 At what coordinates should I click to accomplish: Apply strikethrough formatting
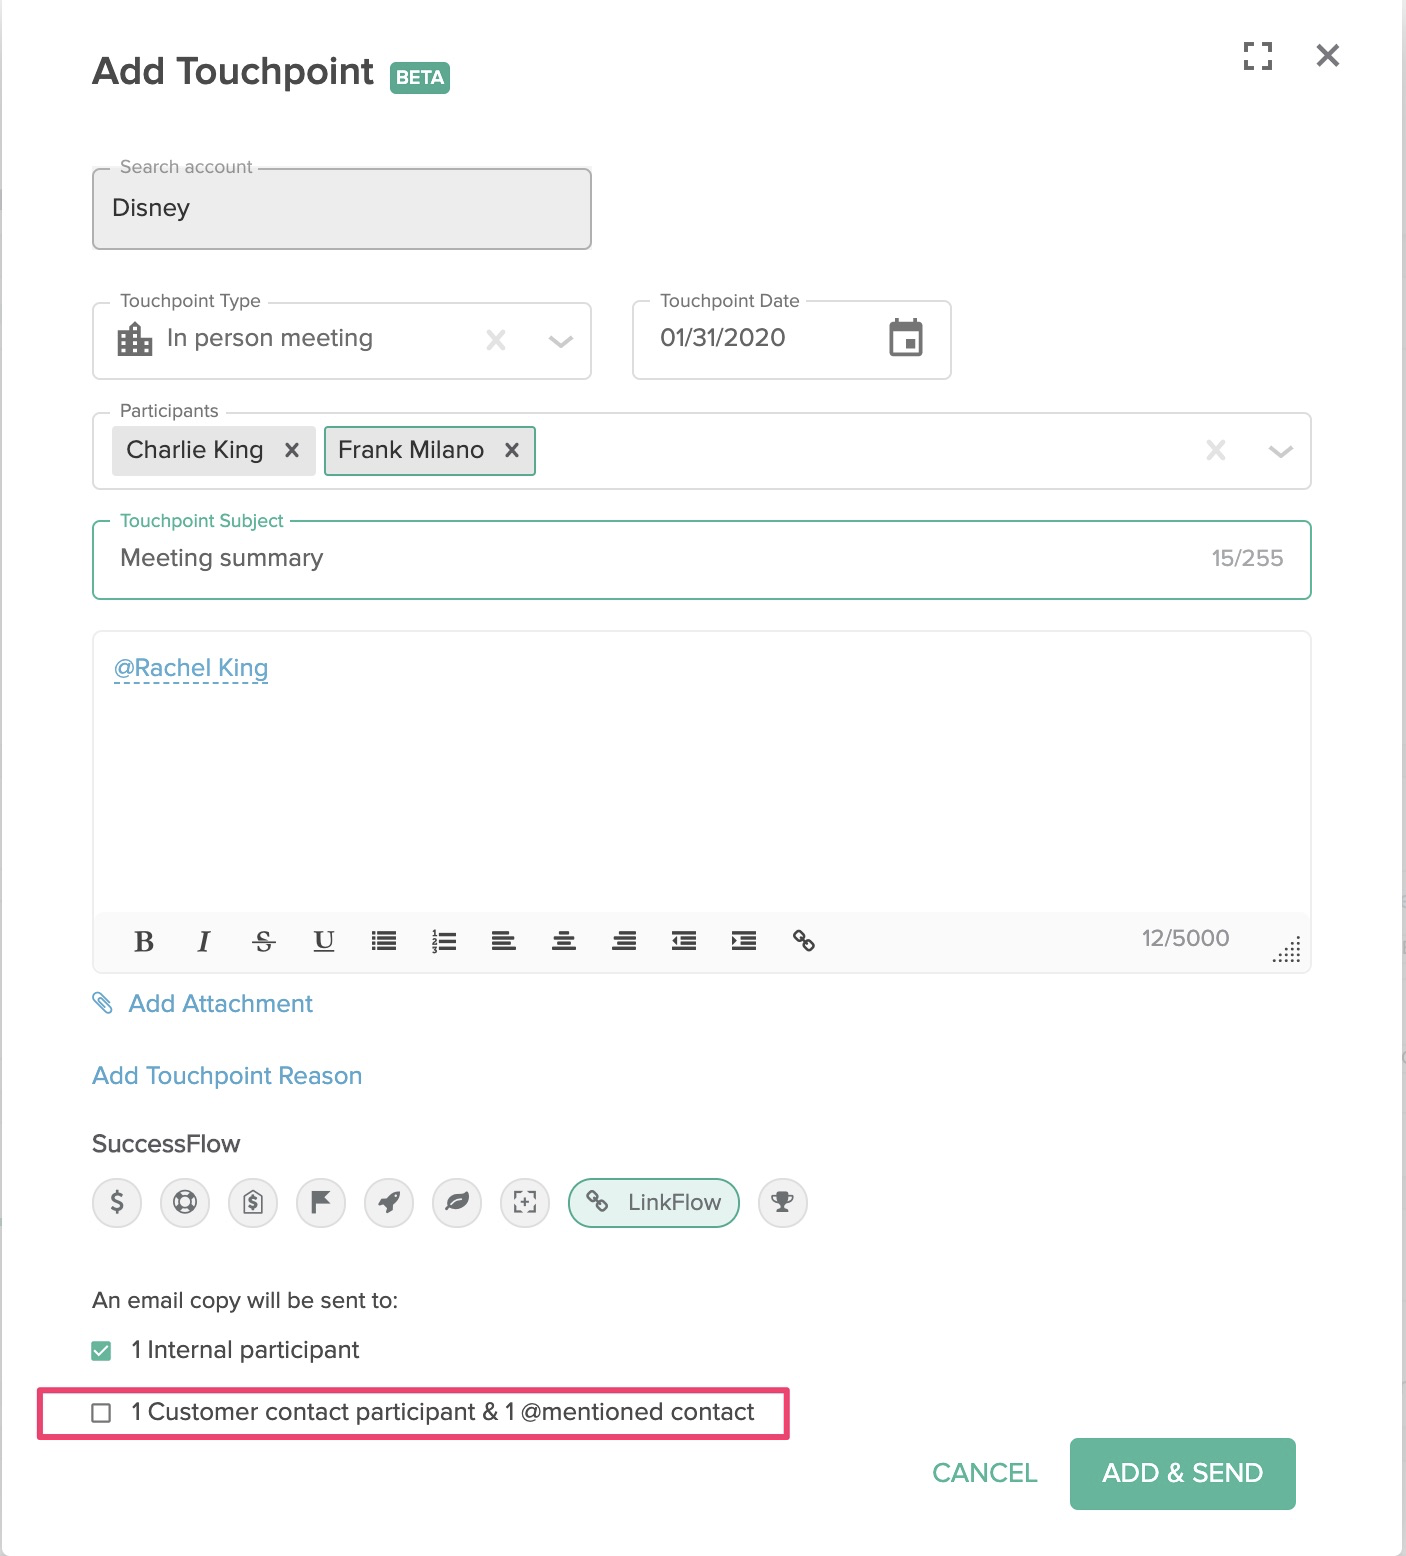point(264,941)
